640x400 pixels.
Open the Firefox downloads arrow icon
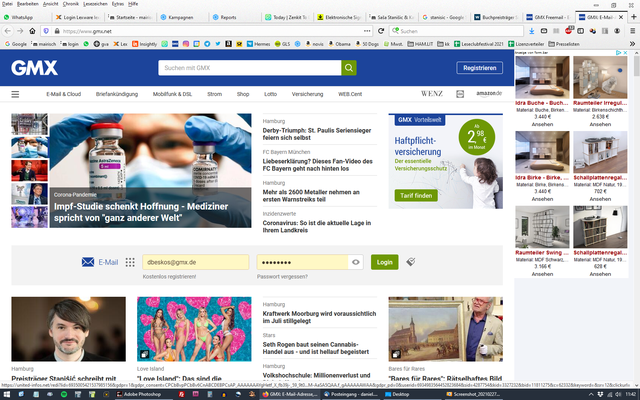coord(531,31)
